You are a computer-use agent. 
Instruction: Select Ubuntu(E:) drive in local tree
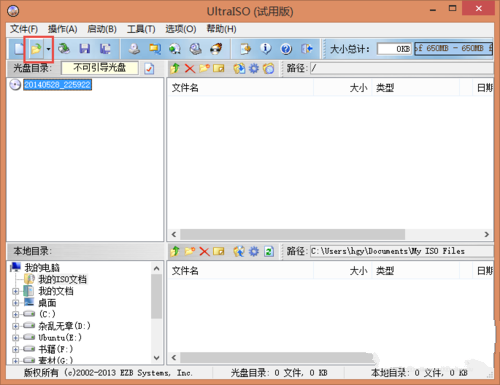(60, 337)
